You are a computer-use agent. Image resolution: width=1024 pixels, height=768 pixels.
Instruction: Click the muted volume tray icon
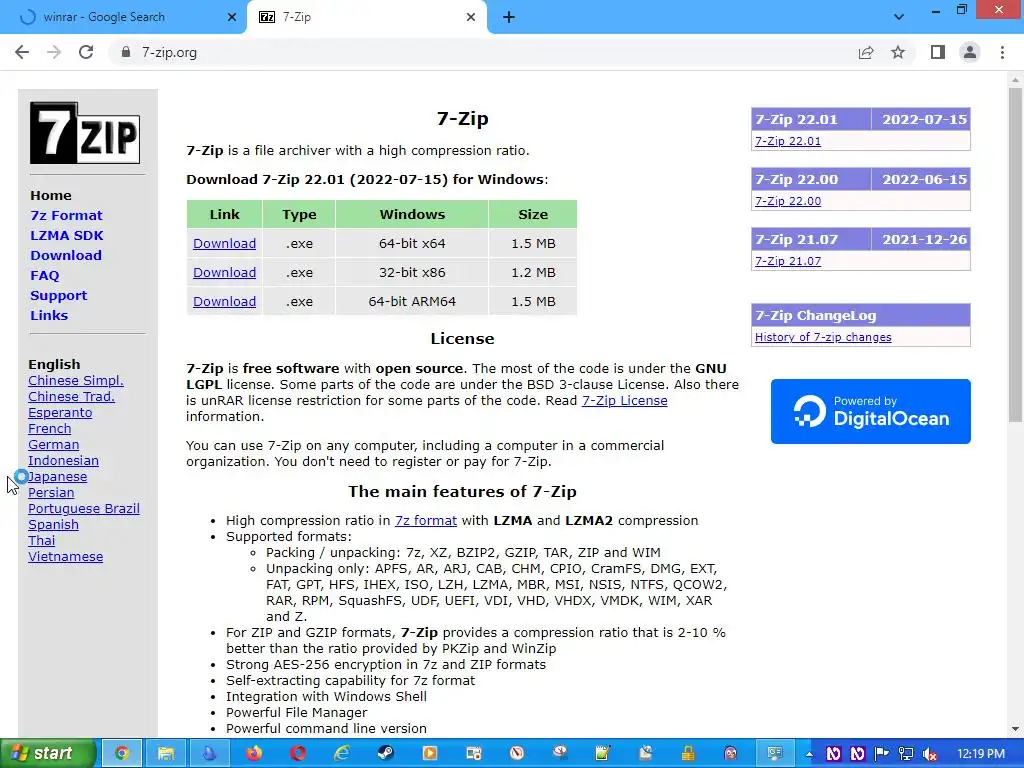(x=930, y=754)
